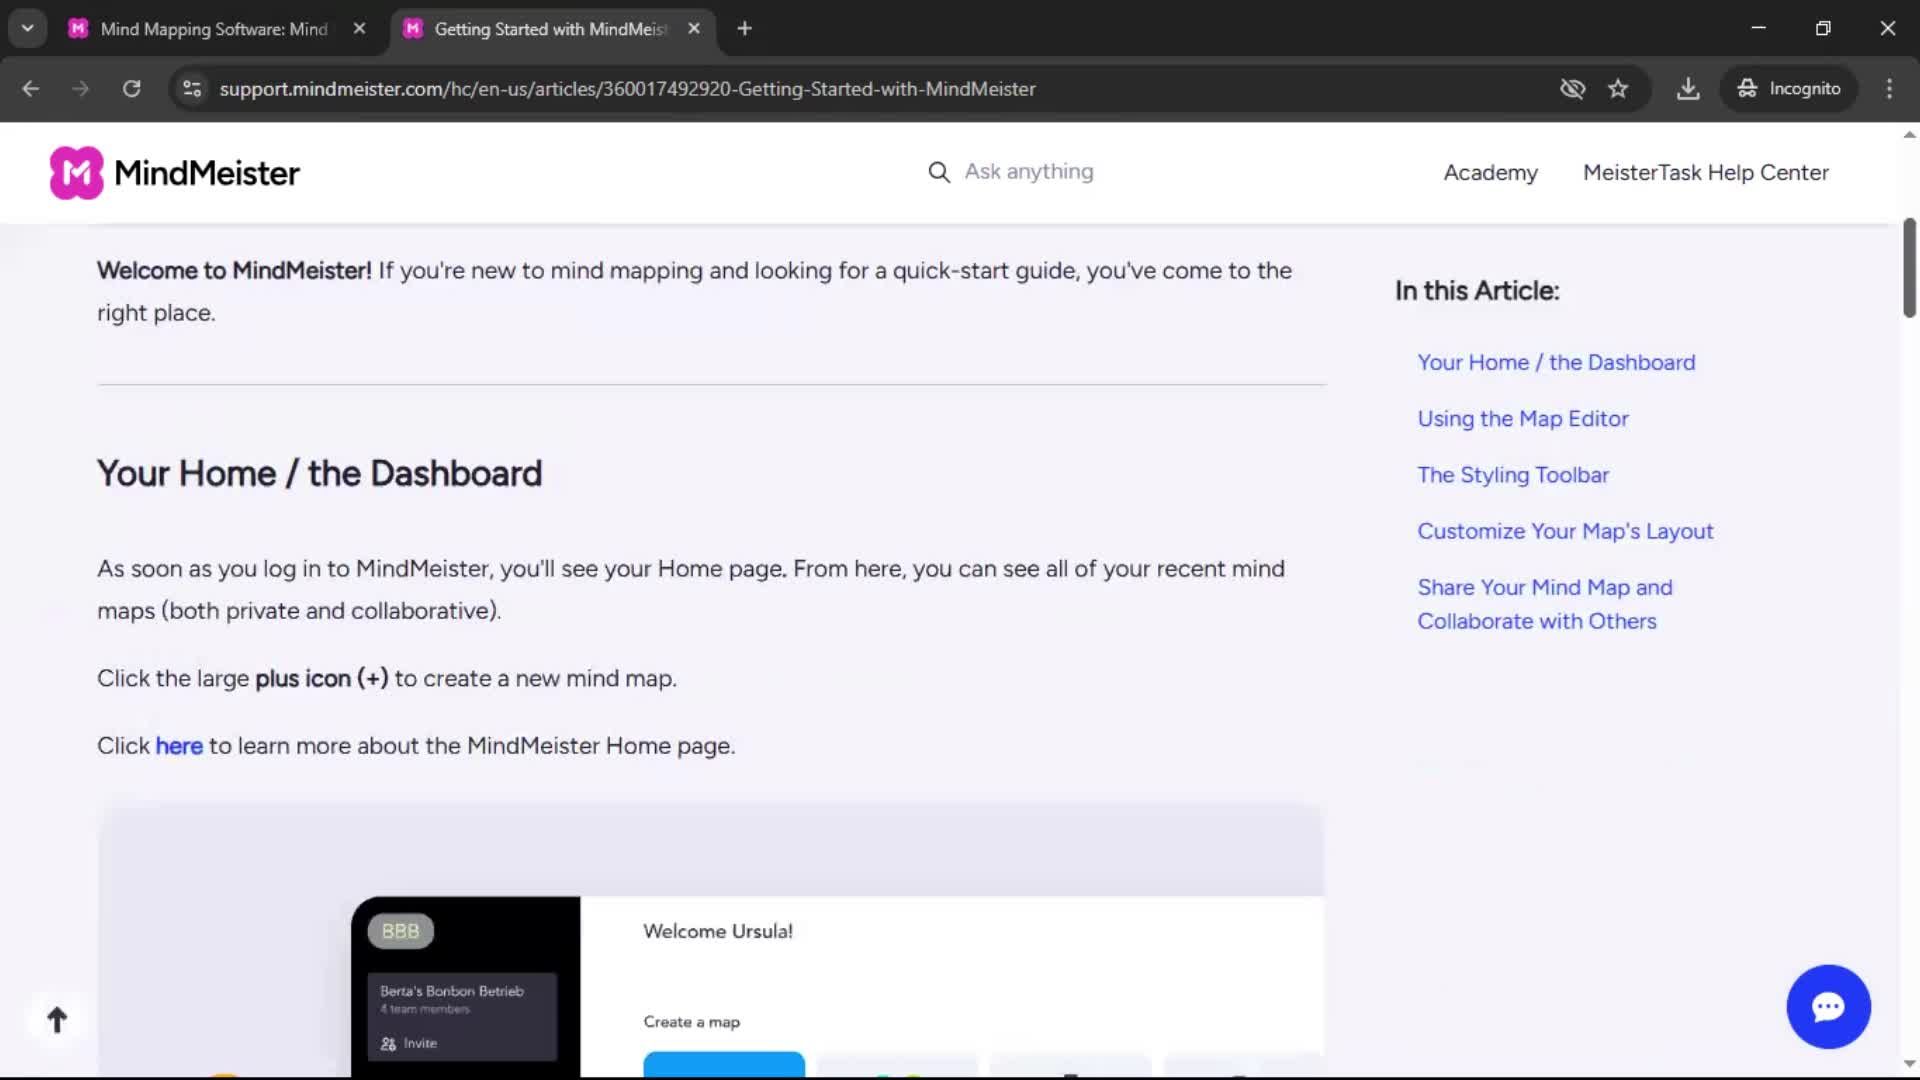Jump to Your Home / the Dashboard section
The width and height of the screenshot is (1920, 1080).
(x=1556, y=362)
